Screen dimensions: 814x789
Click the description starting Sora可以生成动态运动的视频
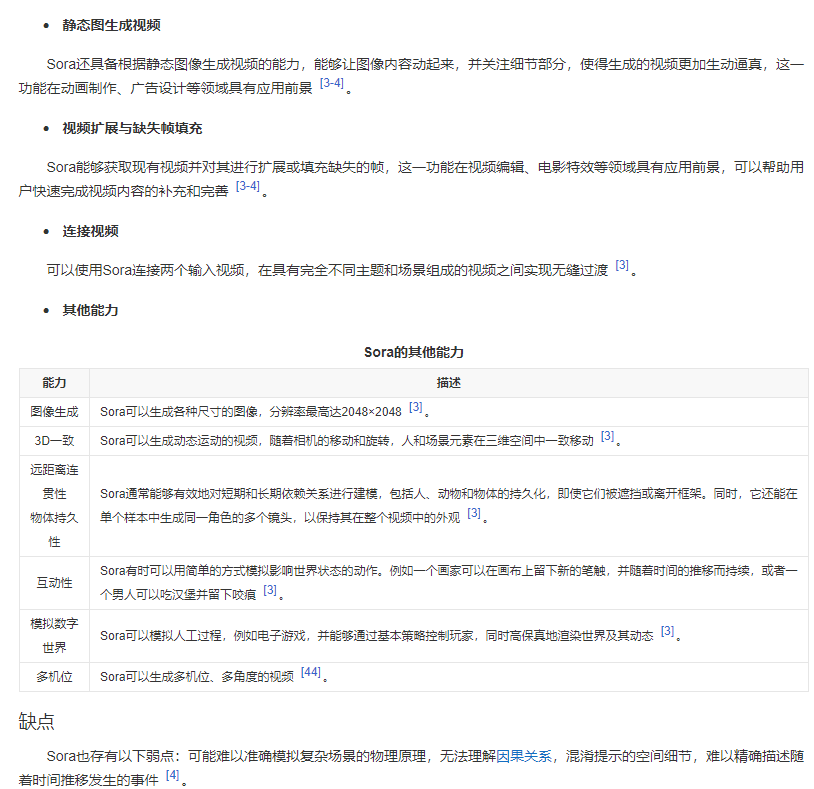coord(347,441)
